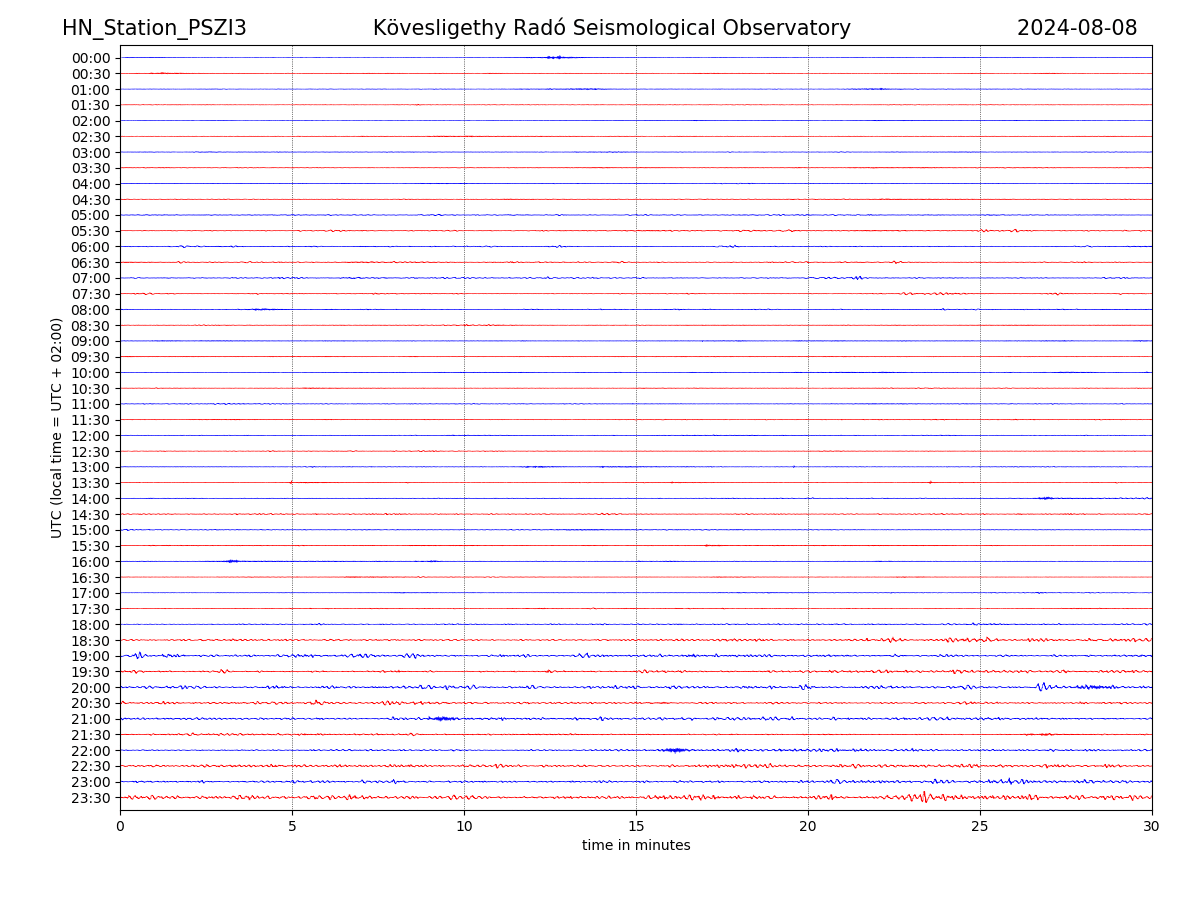Click the "time in minutes" axis title

tap(636, 846)
